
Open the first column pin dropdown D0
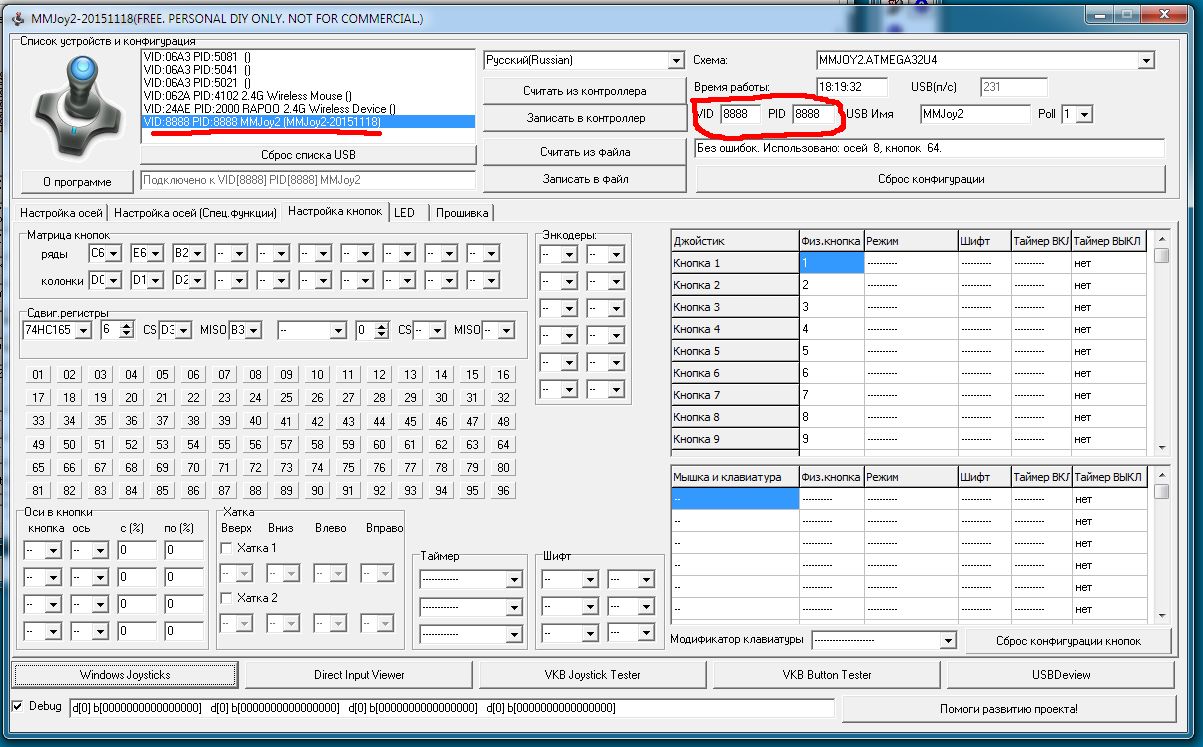pyautogui.click(x=113, y=280)
